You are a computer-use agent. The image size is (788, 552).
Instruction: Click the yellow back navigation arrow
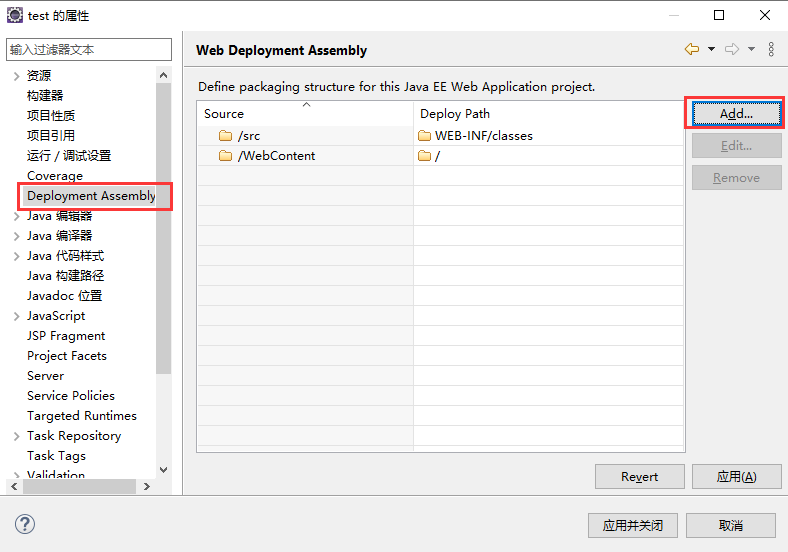click(x=692, y=49)
